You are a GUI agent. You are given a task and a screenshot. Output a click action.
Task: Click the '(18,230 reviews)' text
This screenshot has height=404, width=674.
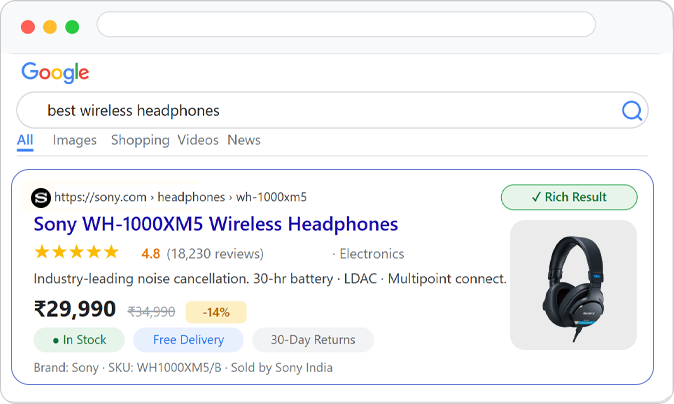[x=215, y=254]
